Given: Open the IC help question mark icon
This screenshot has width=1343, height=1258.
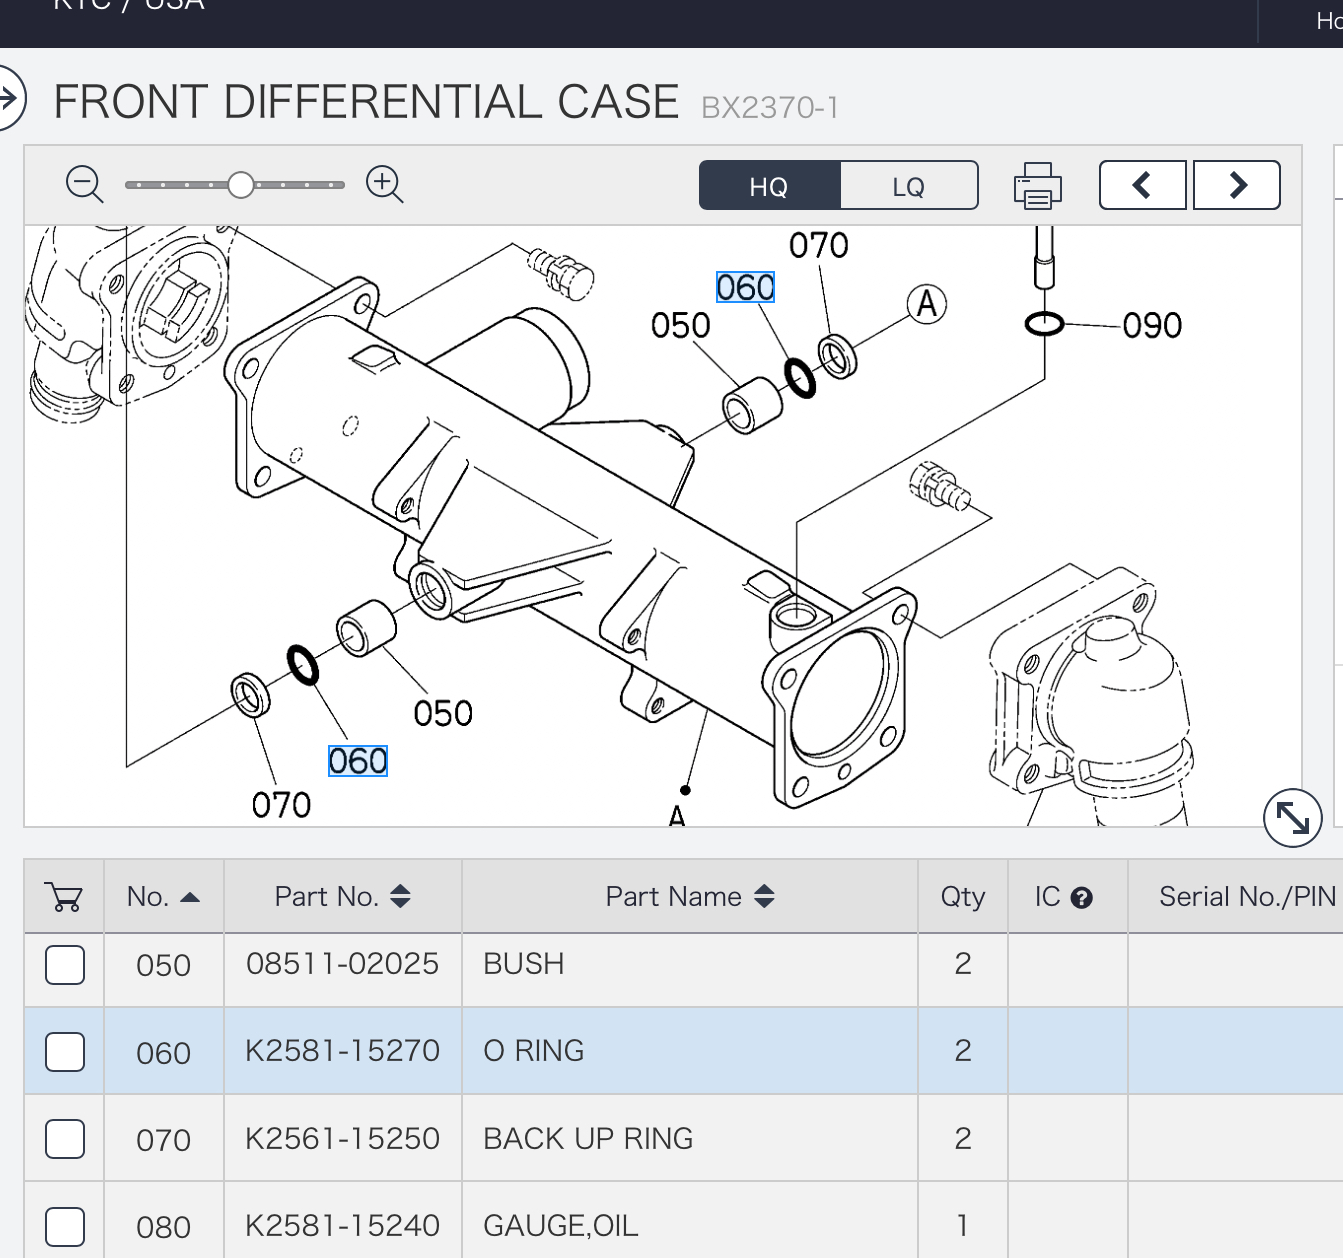Looking at the screenshot, I should click(1081, 898).
